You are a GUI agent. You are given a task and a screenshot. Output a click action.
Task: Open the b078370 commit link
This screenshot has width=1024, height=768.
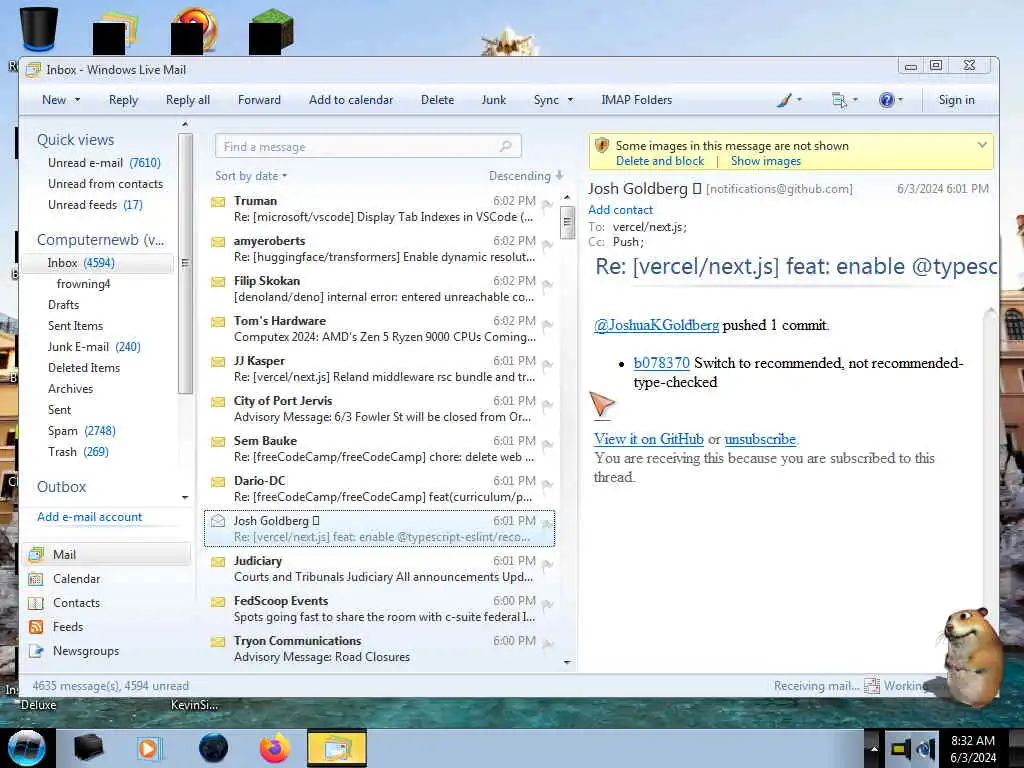[662, 363]
